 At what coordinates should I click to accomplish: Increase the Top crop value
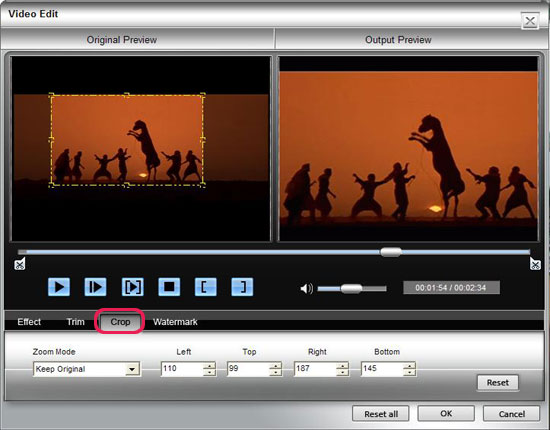tap(276, 365)
